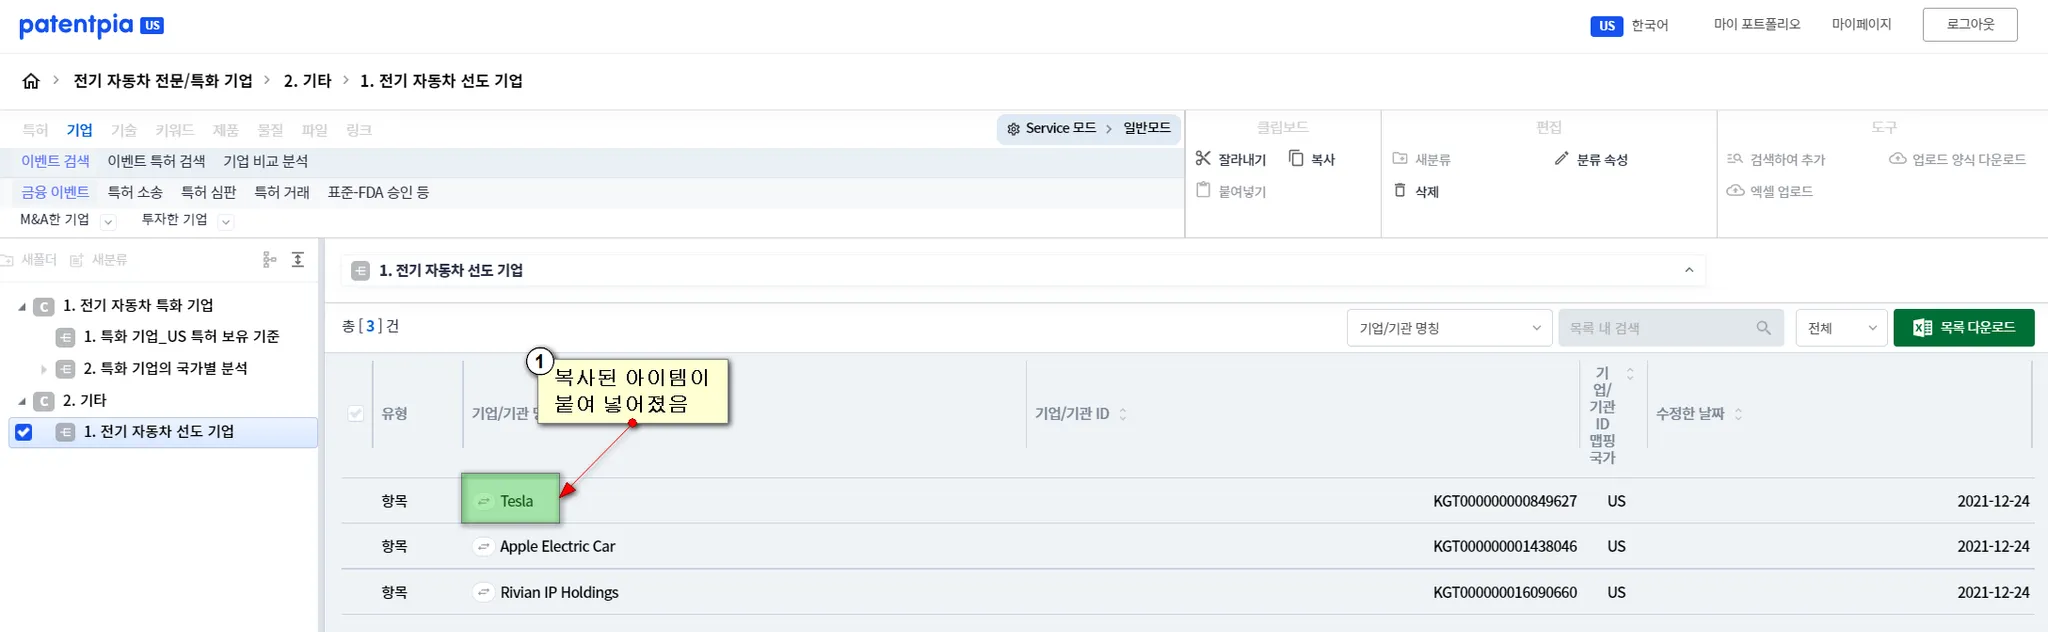Switch to the 기업 tab
The width and height of the screenshot is (2048, 632).
80,130
